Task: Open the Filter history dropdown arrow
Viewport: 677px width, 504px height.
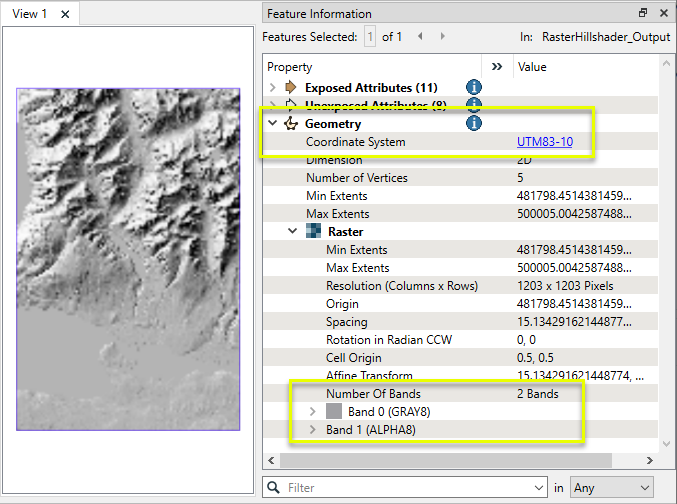Action: tap(540, 487)
